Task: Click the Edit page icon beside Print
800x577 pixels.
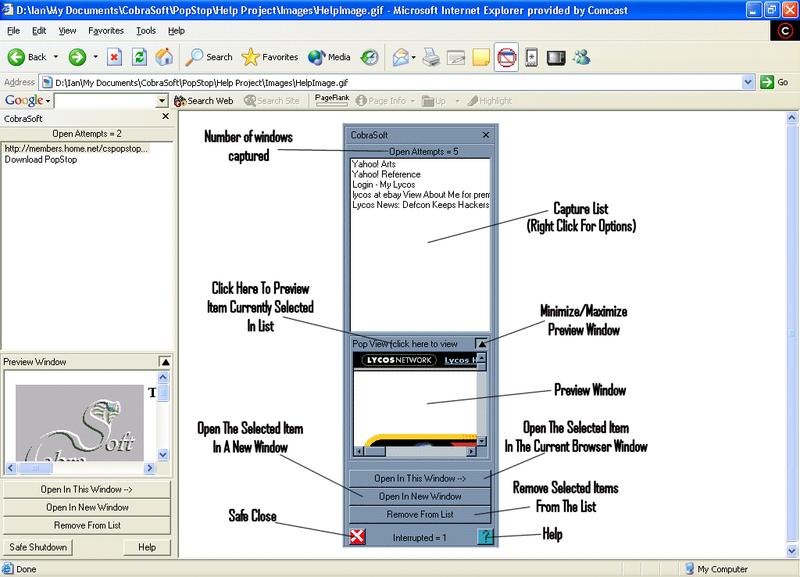Action: (x=456, y=57)
